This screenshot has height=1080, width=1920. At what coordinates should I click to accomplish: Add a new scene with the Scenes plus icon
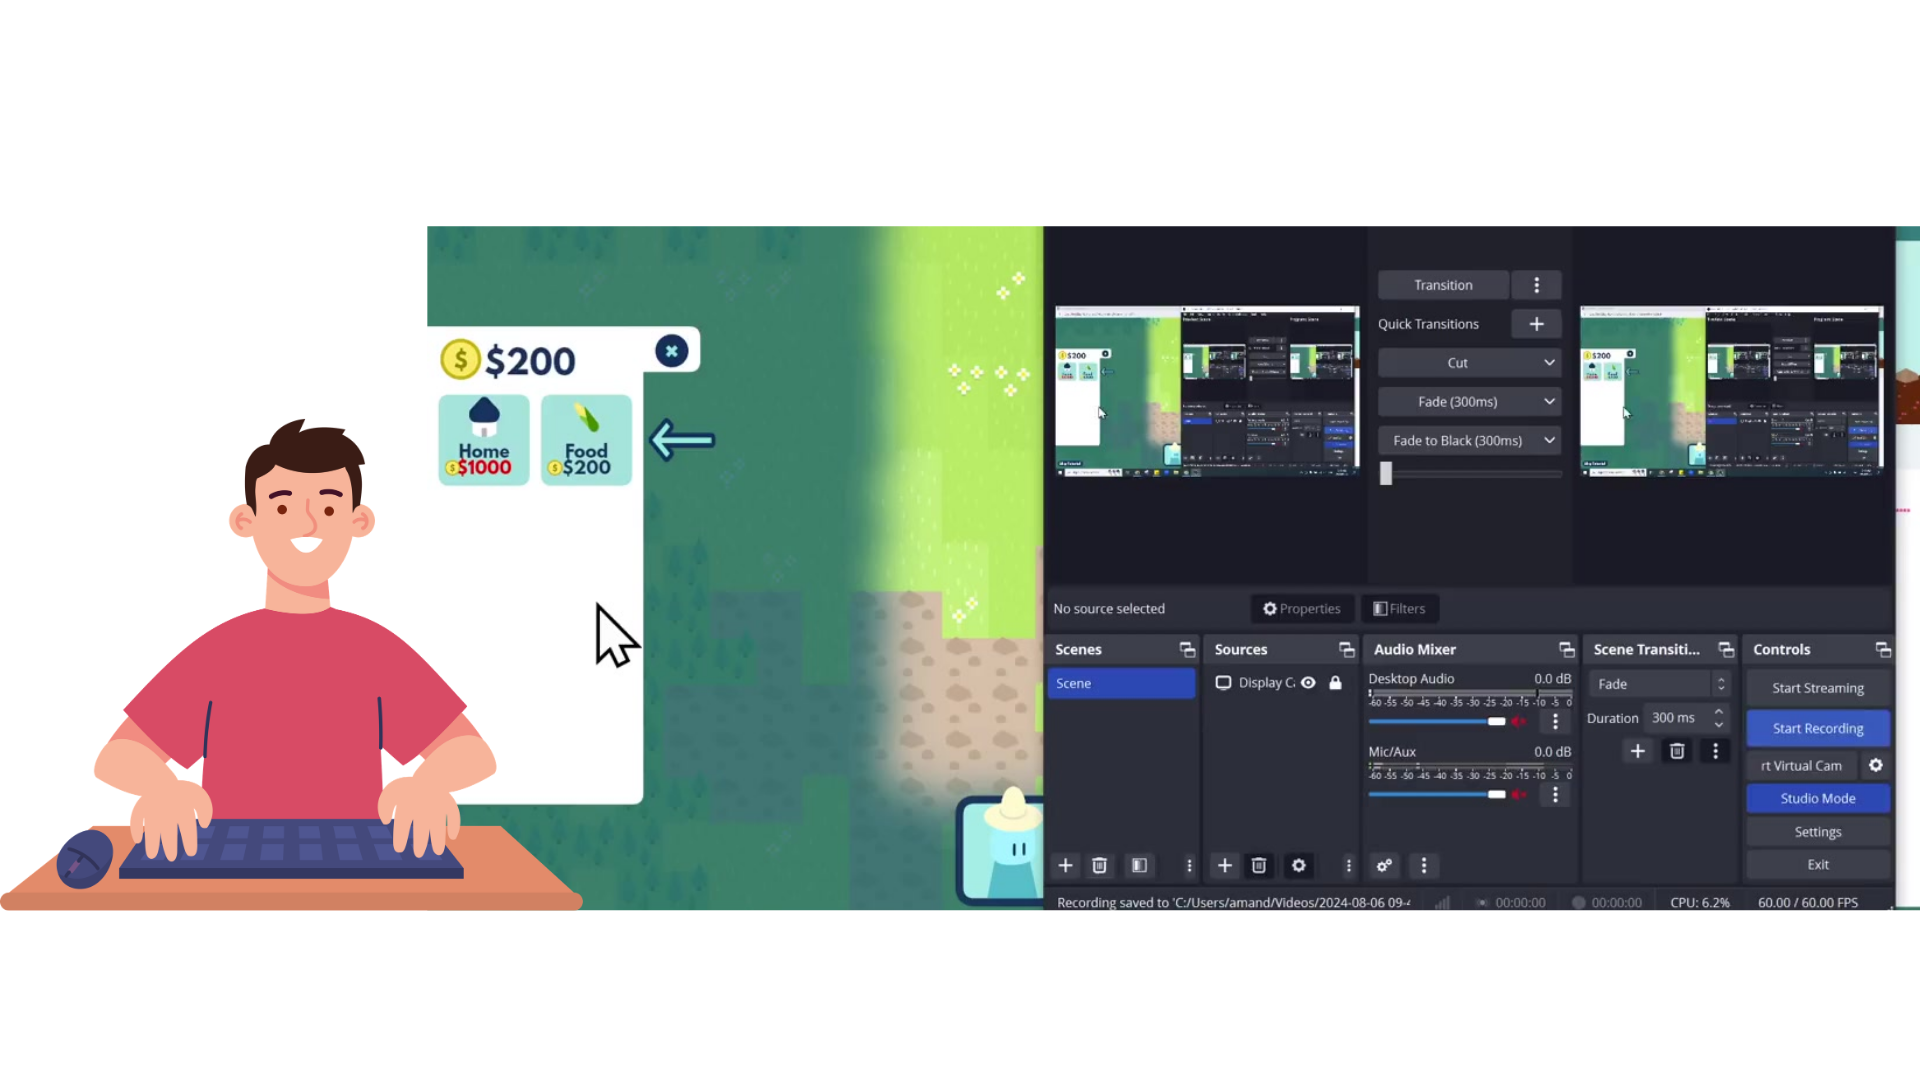click(x=1065, y=866)
